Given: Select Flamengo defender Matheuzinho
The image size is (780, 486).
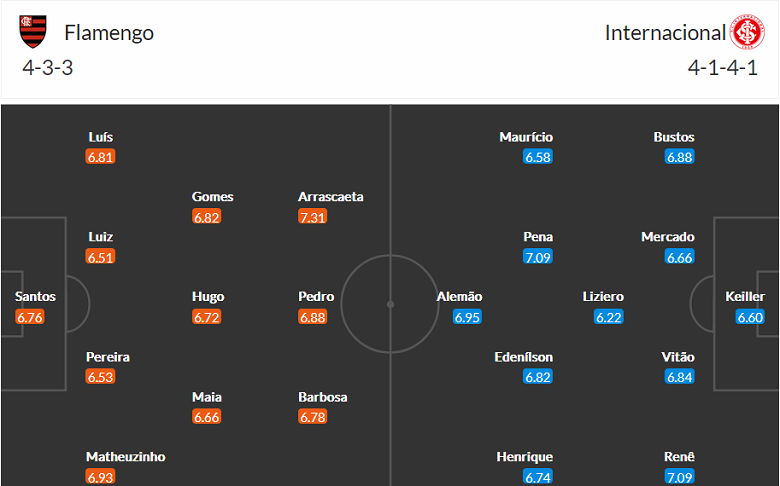Looking at the screenshot, I should (126, 457).
